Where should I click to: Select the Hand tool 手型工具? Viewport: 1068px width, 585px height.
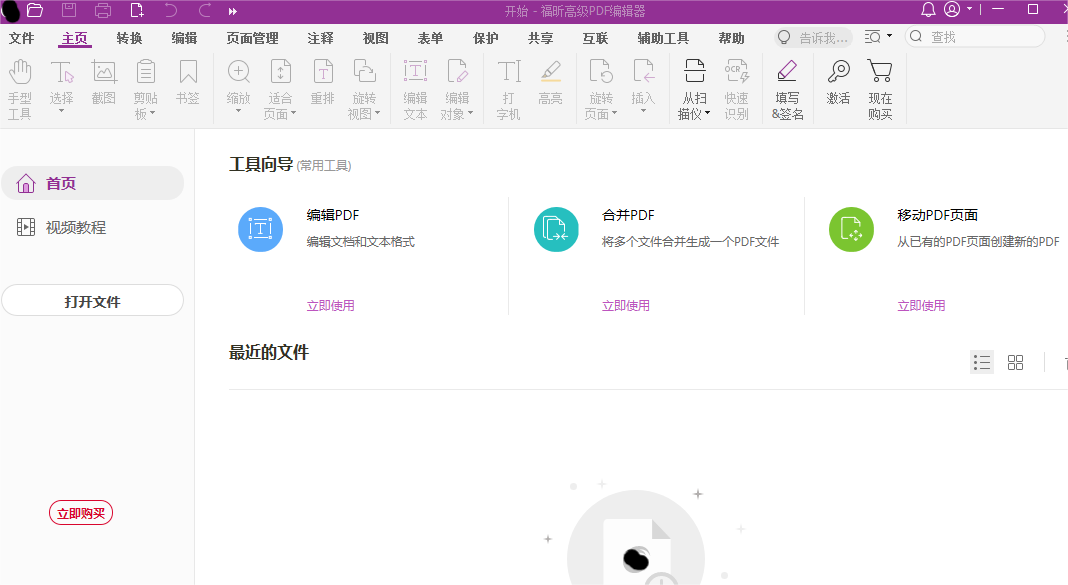click(x=20, y=87)
